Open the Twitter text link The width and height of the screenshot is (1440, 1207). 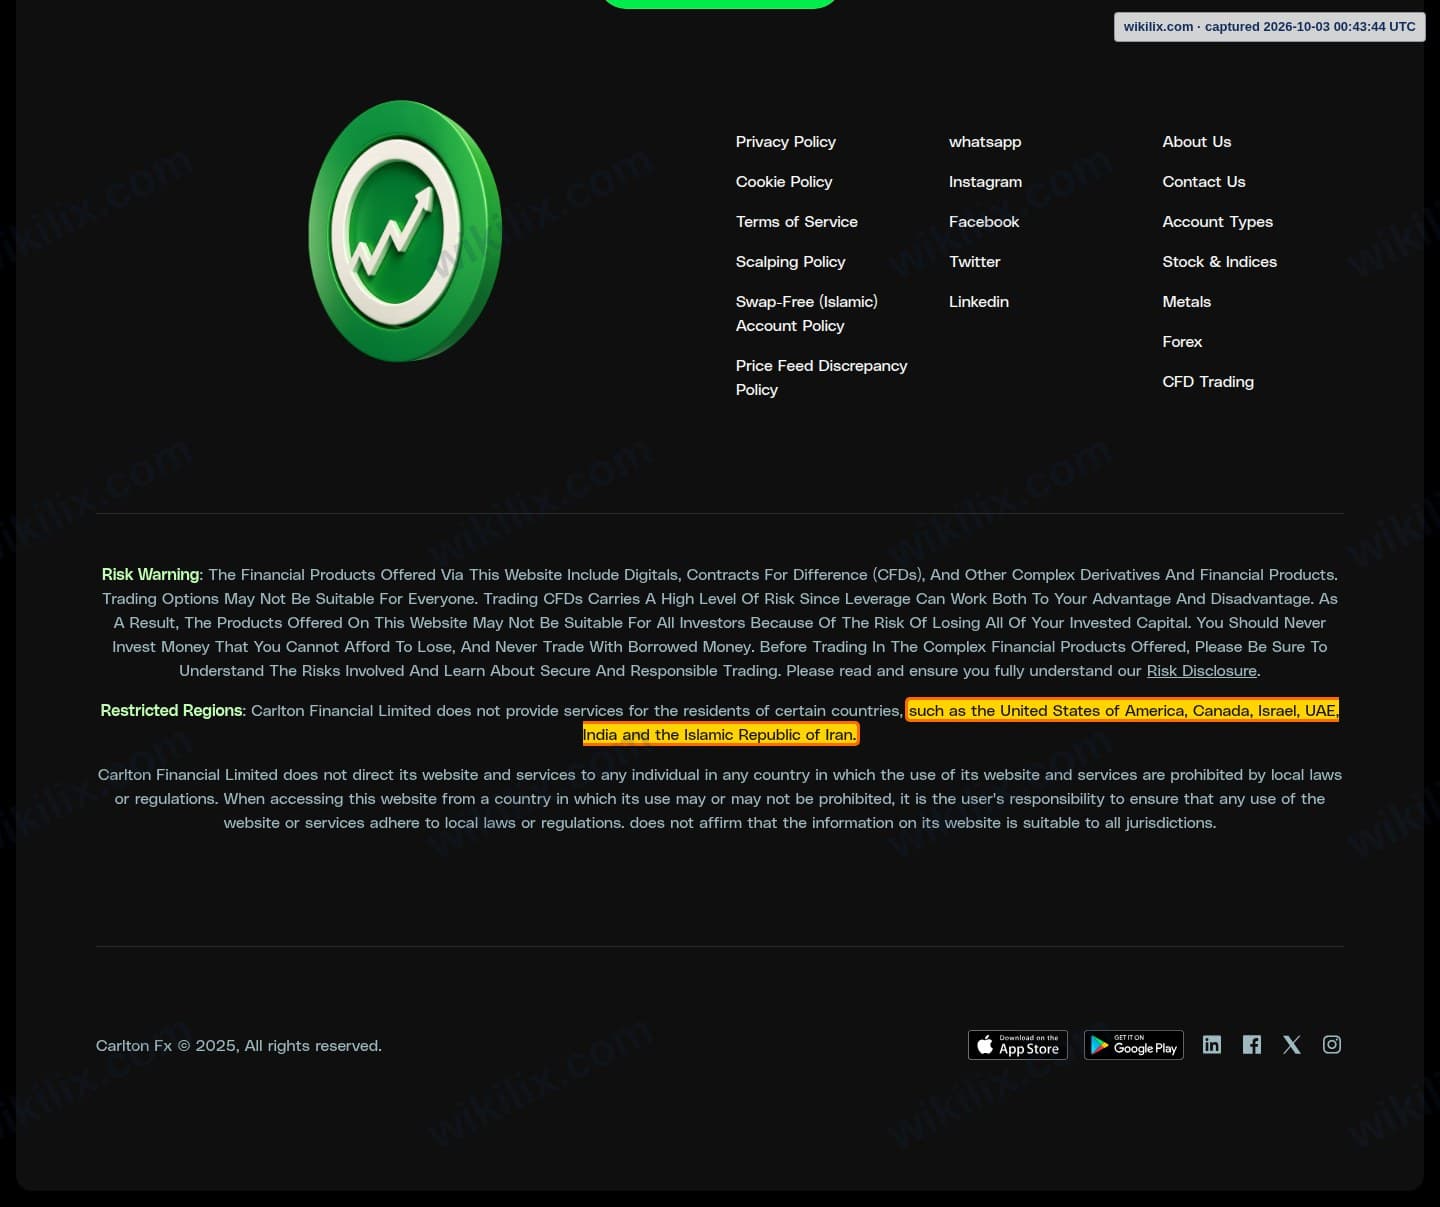pos(975,262)
